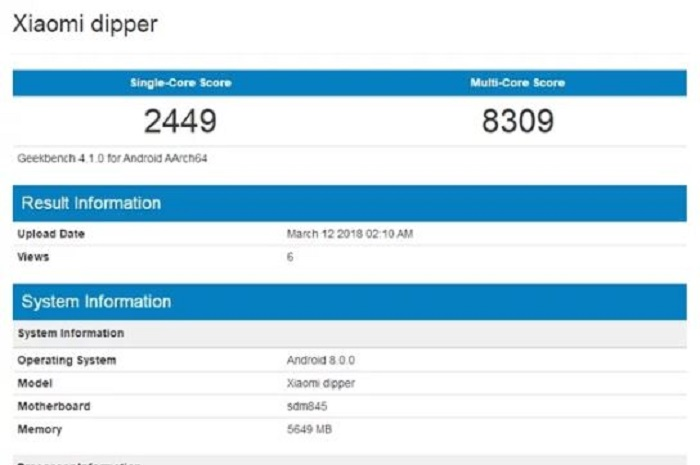Select the multi-core score value 8309
The image size is (700, 465).
[518, 121]
